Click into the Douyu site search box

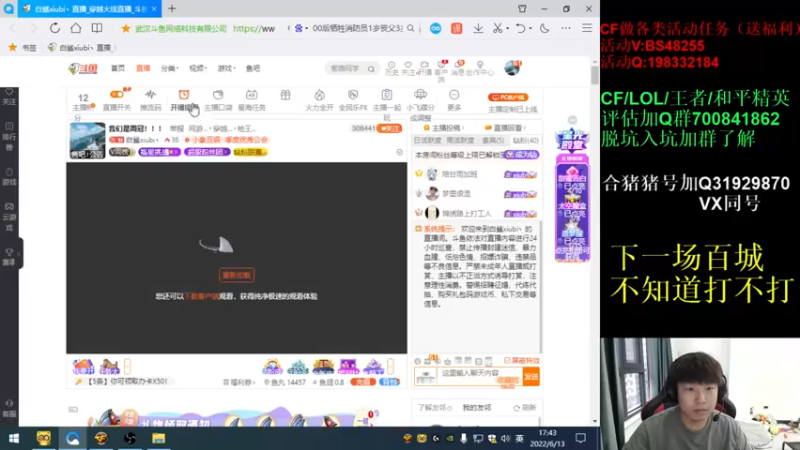click(x=347, y=68)
